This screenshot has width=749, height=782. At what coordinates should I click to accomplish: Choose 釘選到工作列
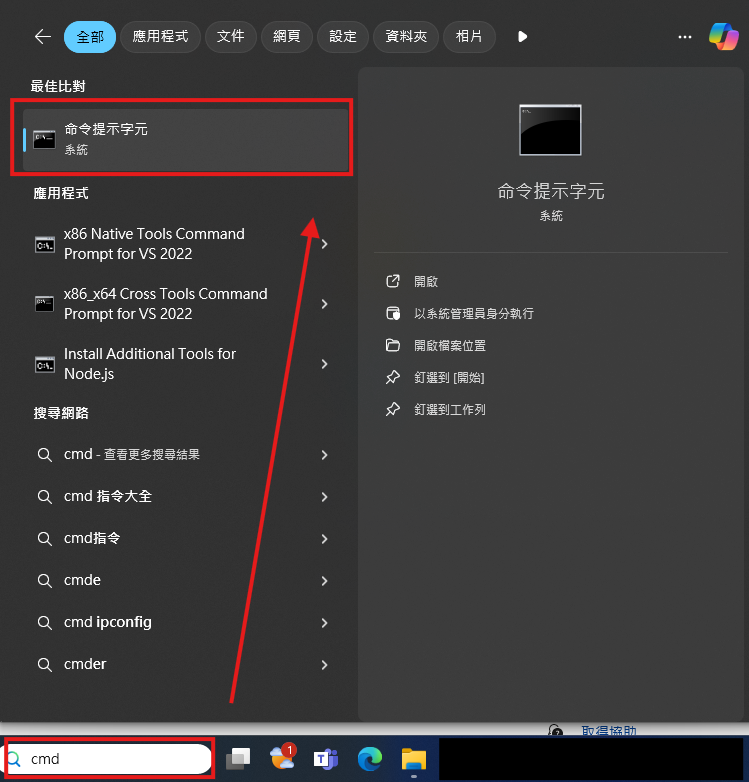pyautogui.click(x=450, y=409)
